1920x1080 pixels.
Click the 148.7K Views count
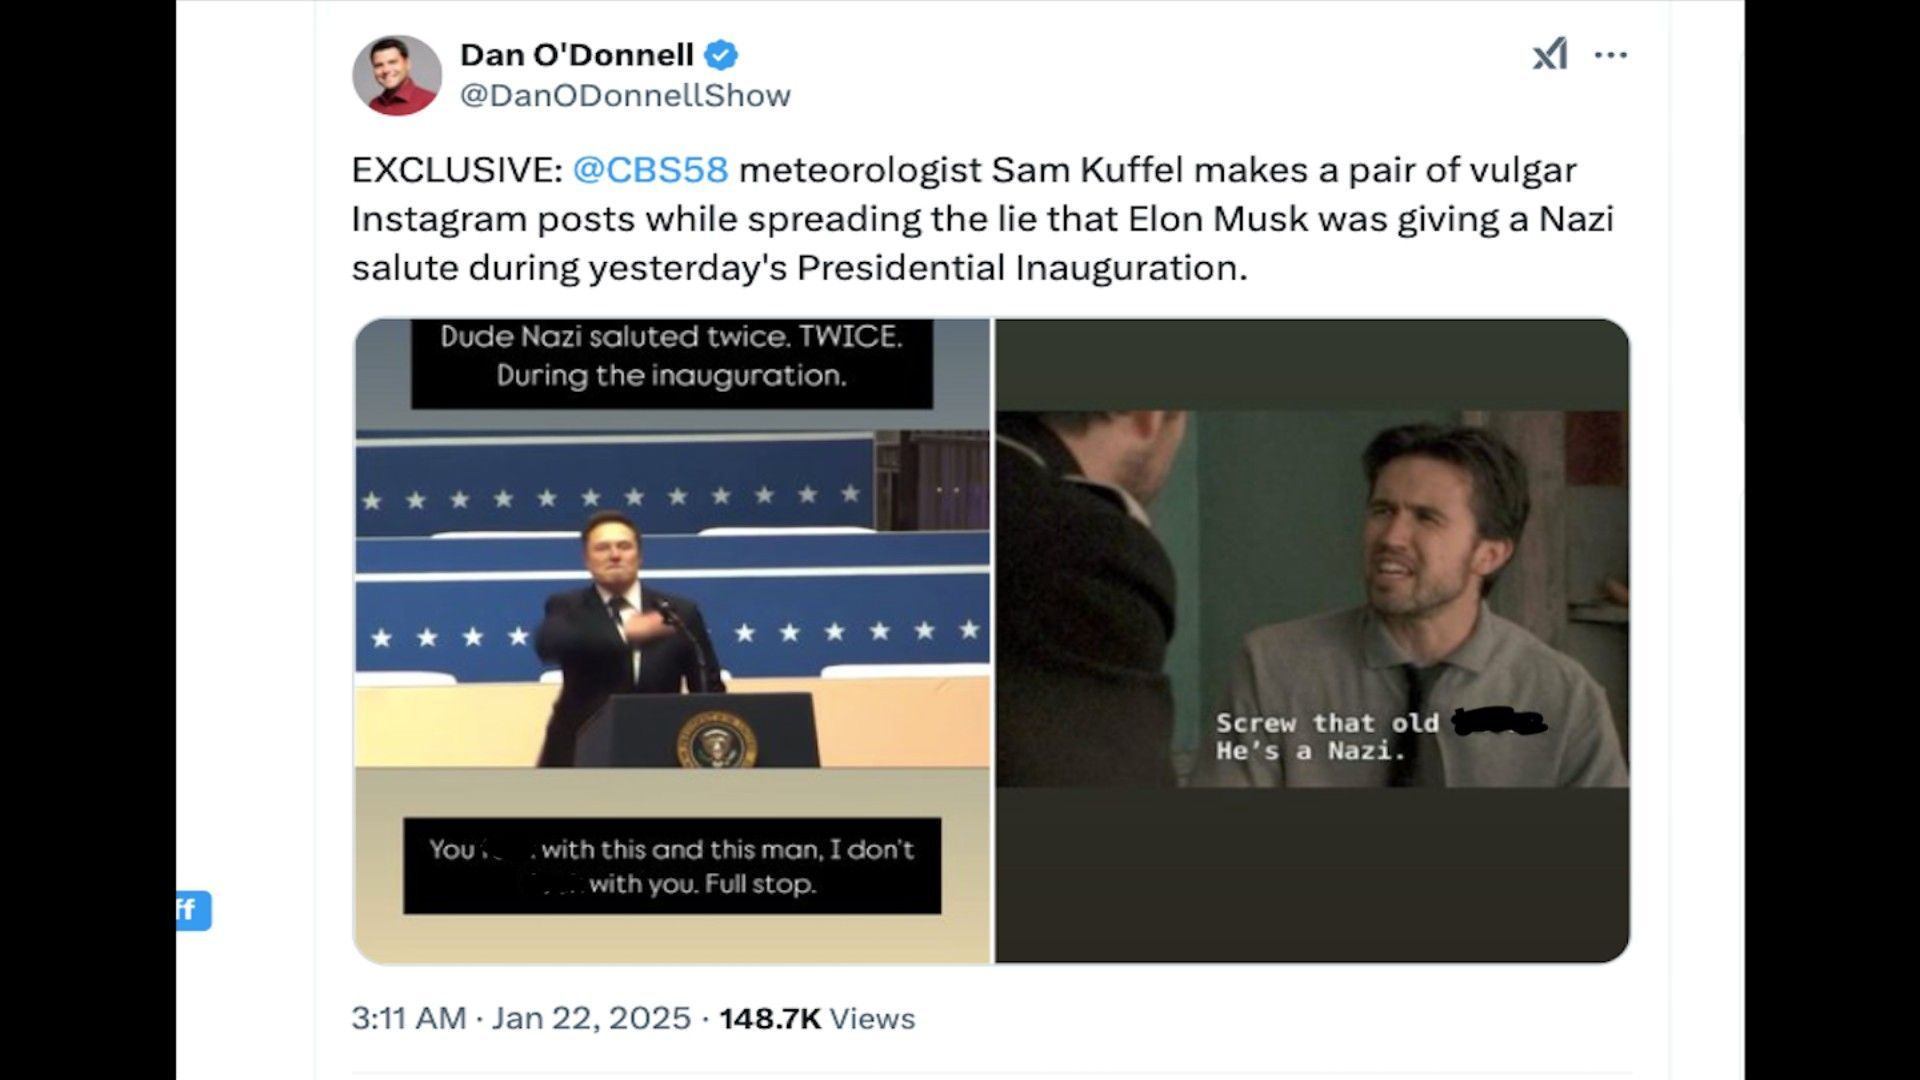[817, 1018]
